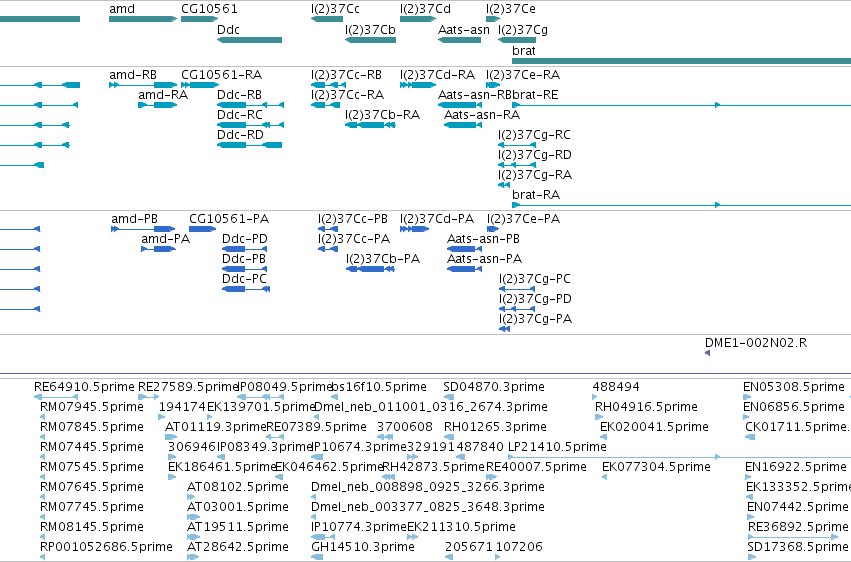
Task: Select the amd-RA transcript
Action: tap(157, 105)
